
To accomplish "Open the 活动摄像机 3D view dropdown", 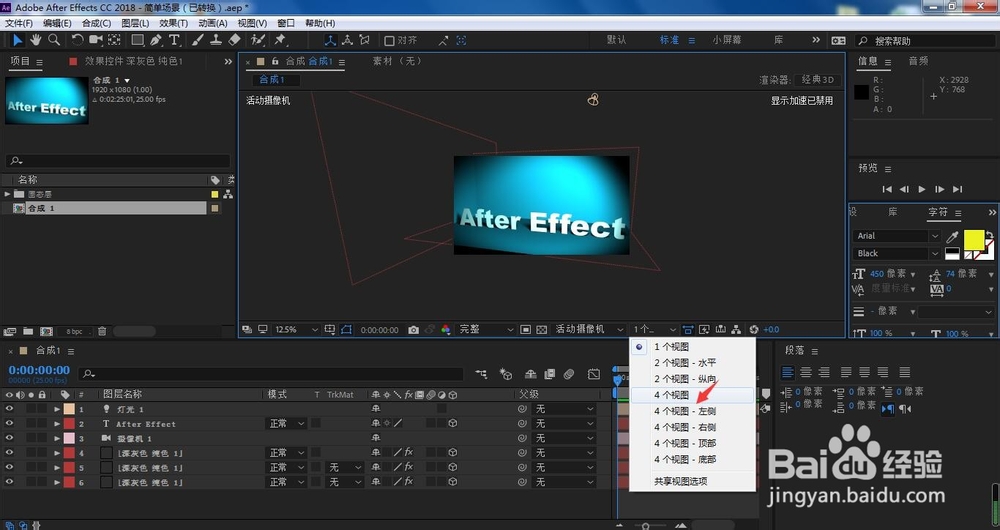I will pyautogui.click(x=589, y=330).
